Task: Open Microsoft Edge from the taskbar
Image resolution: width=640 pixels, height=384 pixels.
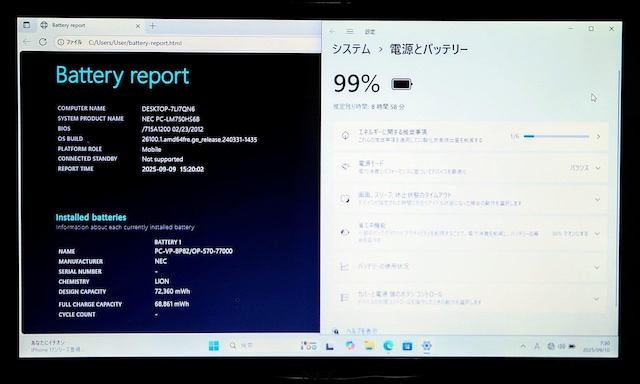Action: [x=388, y=346]
